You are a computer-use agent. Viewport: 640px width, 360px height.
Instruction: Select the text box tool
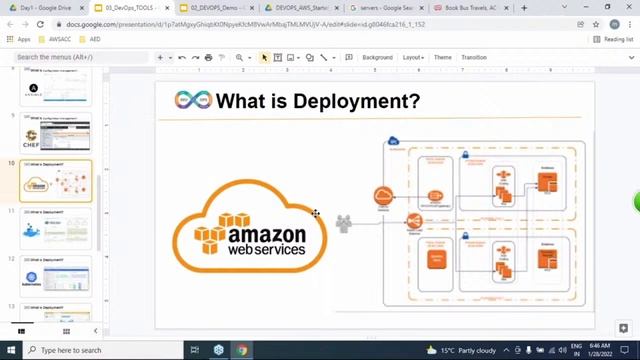(x=278, y=58)
